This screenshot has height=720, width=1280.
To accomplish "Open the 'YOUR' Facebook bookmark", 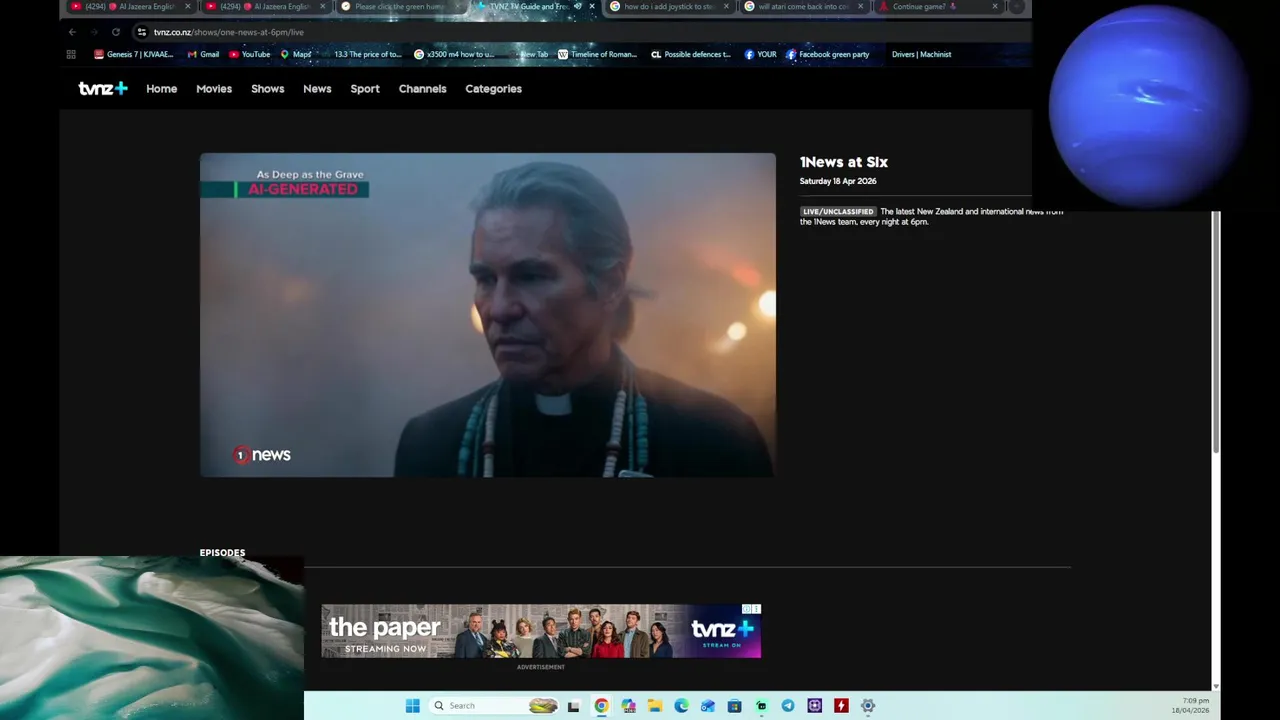I will [760, 54].
